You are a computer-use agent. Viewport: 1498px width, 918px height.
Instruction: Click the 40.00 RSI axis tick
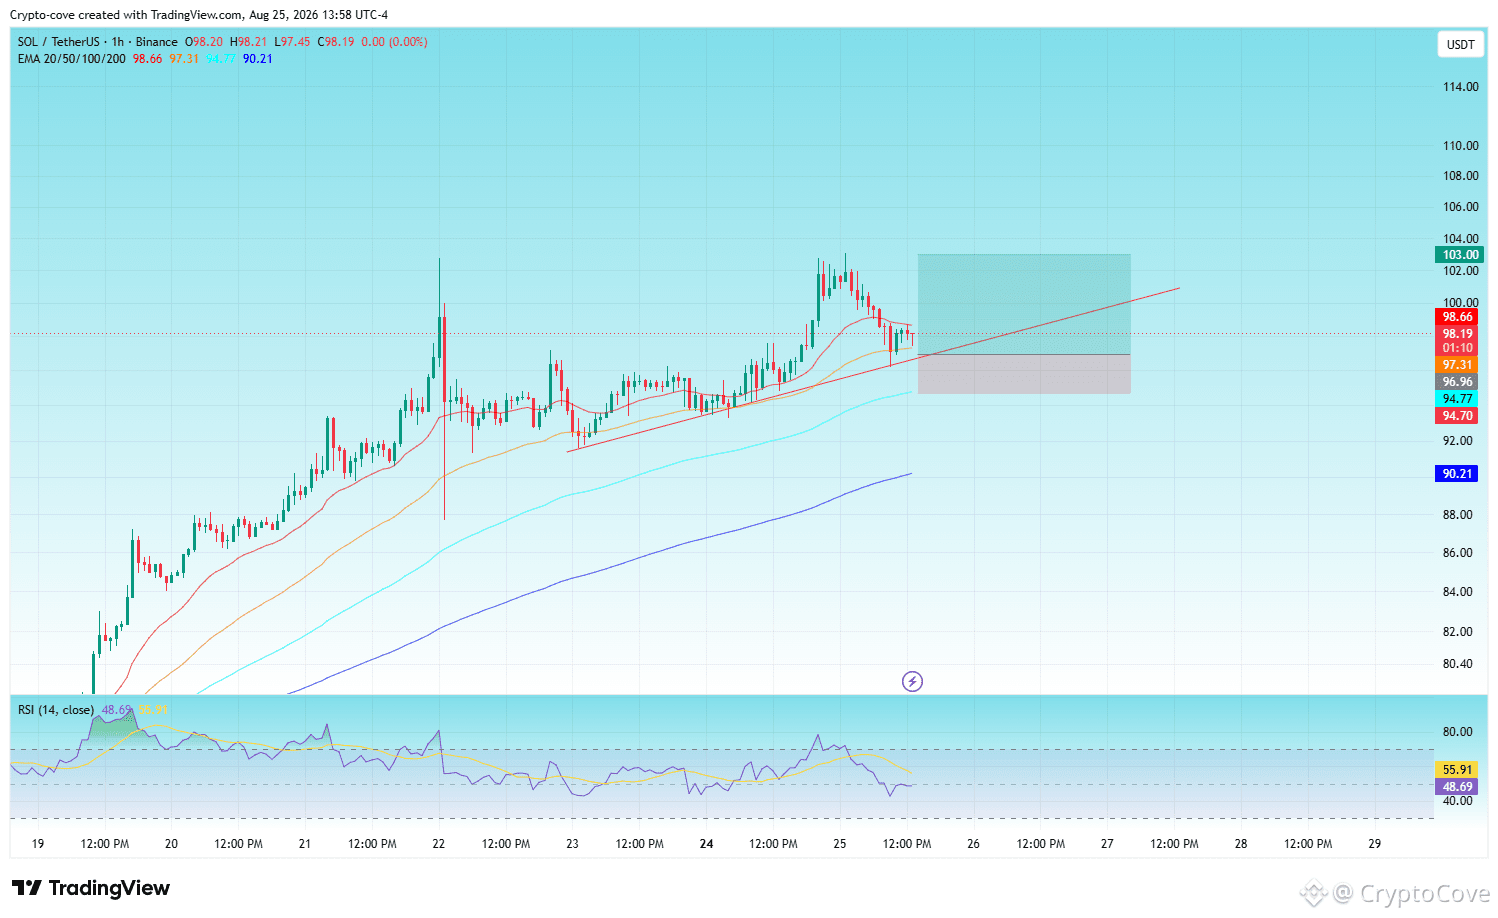pyautogui.click(x=1457, y=801)
